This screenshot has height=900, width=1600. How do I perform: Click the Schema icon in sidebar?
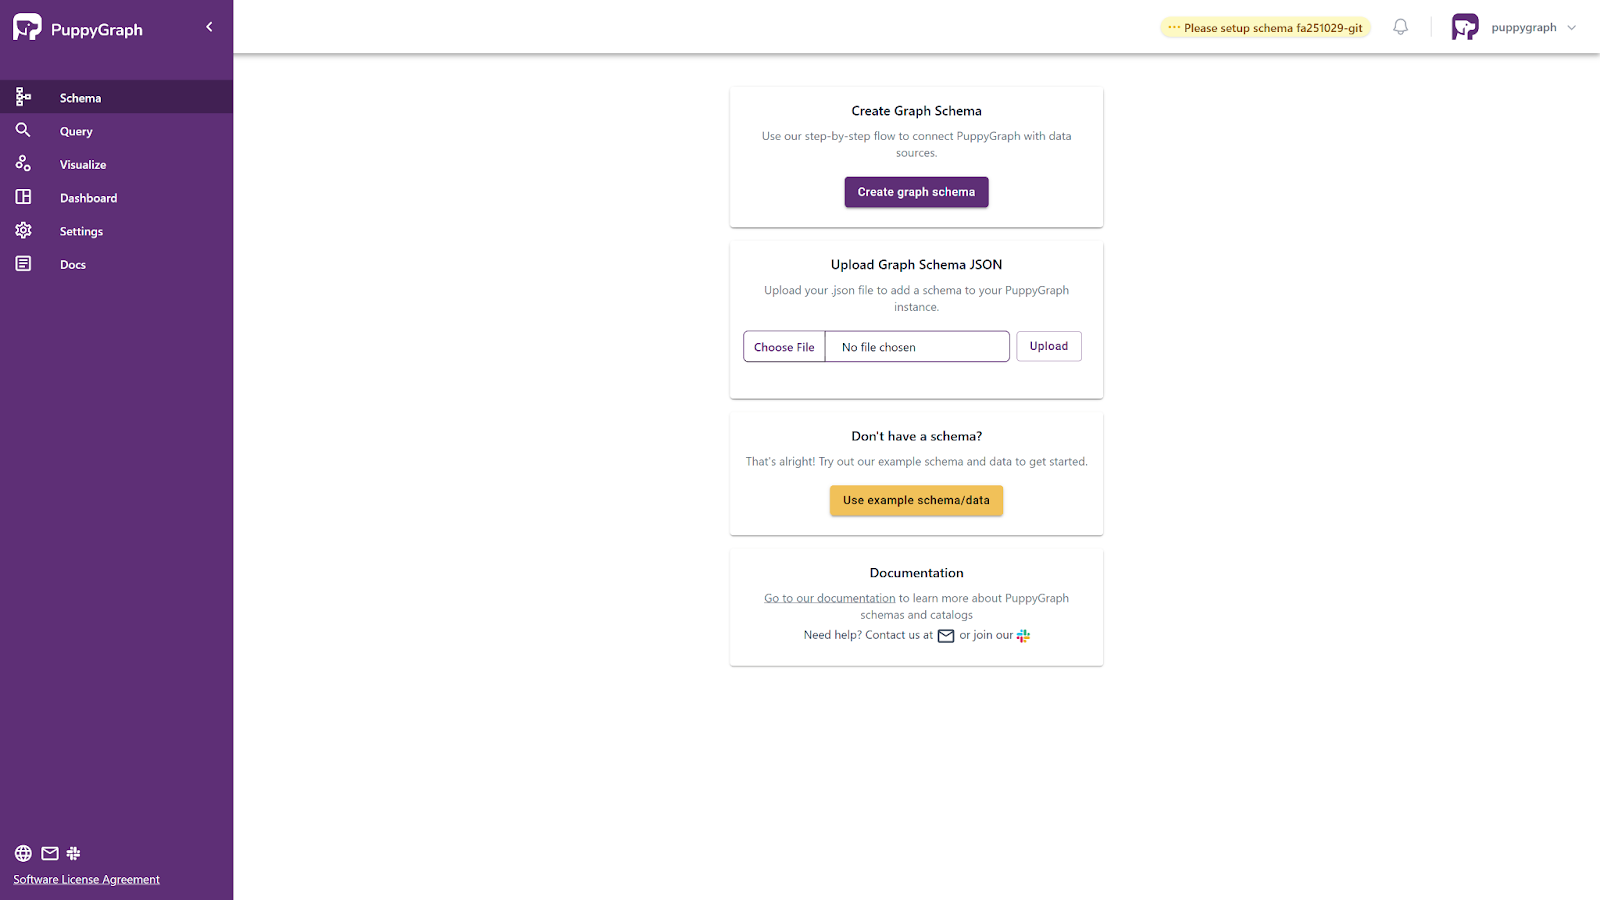[x=23, y=97]
